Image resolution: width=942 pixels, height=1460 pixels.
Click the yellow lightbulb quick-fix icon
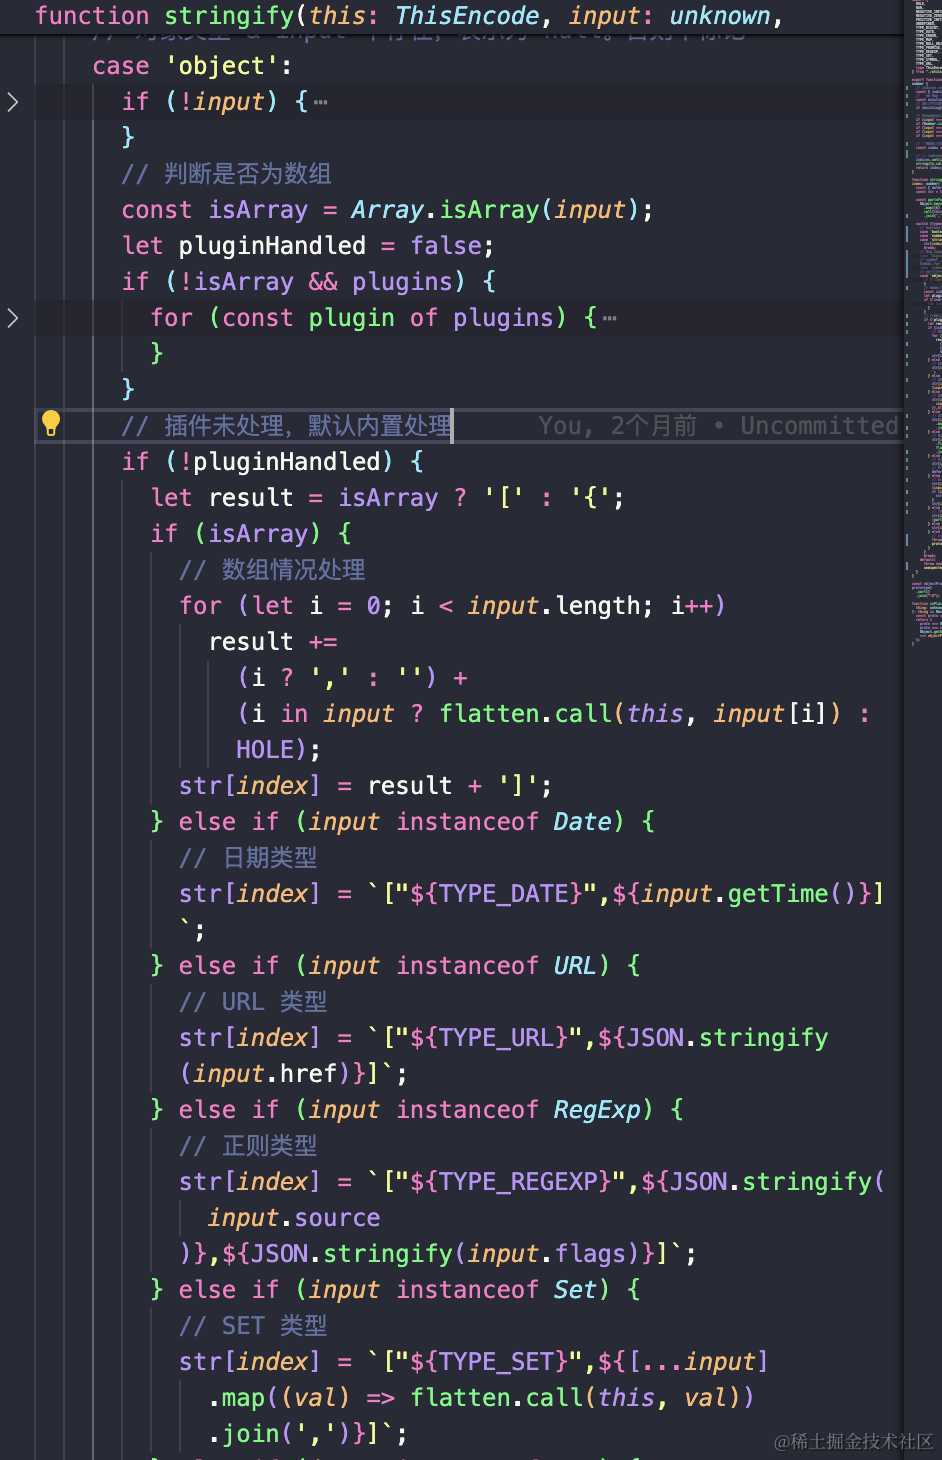(51, 424)
